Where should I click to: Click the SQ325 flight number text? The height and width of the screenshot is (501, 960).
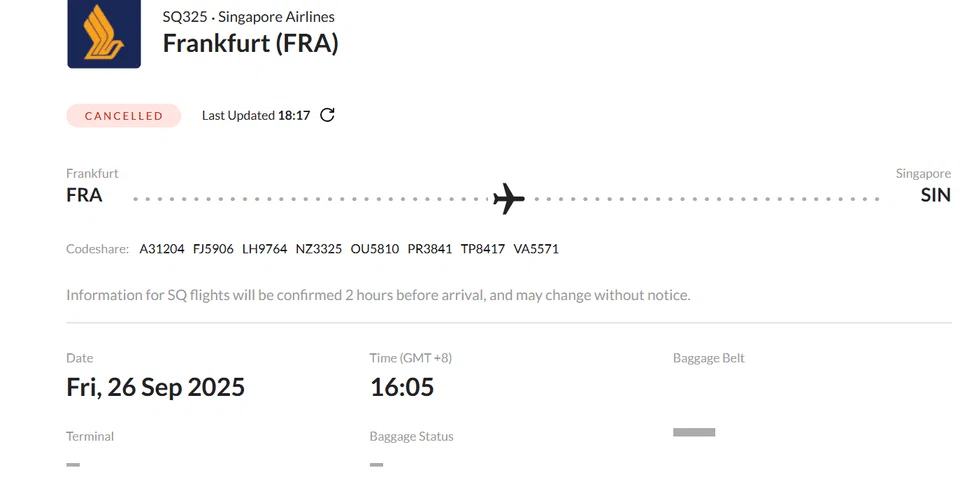point(185,17)
